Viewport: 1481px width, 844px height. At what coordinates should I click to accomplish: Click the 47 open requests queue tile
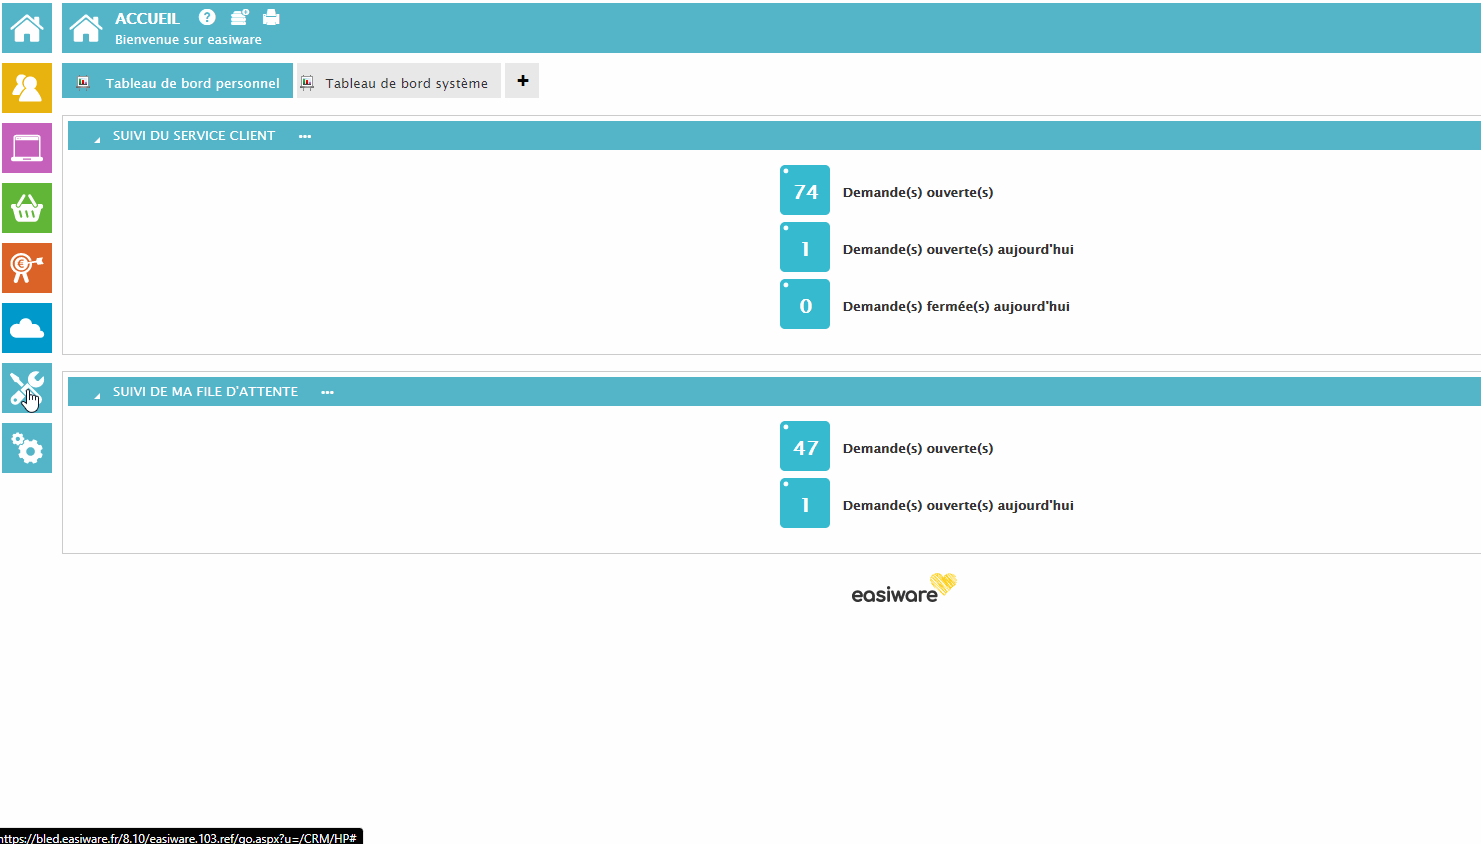coord(805,447)
